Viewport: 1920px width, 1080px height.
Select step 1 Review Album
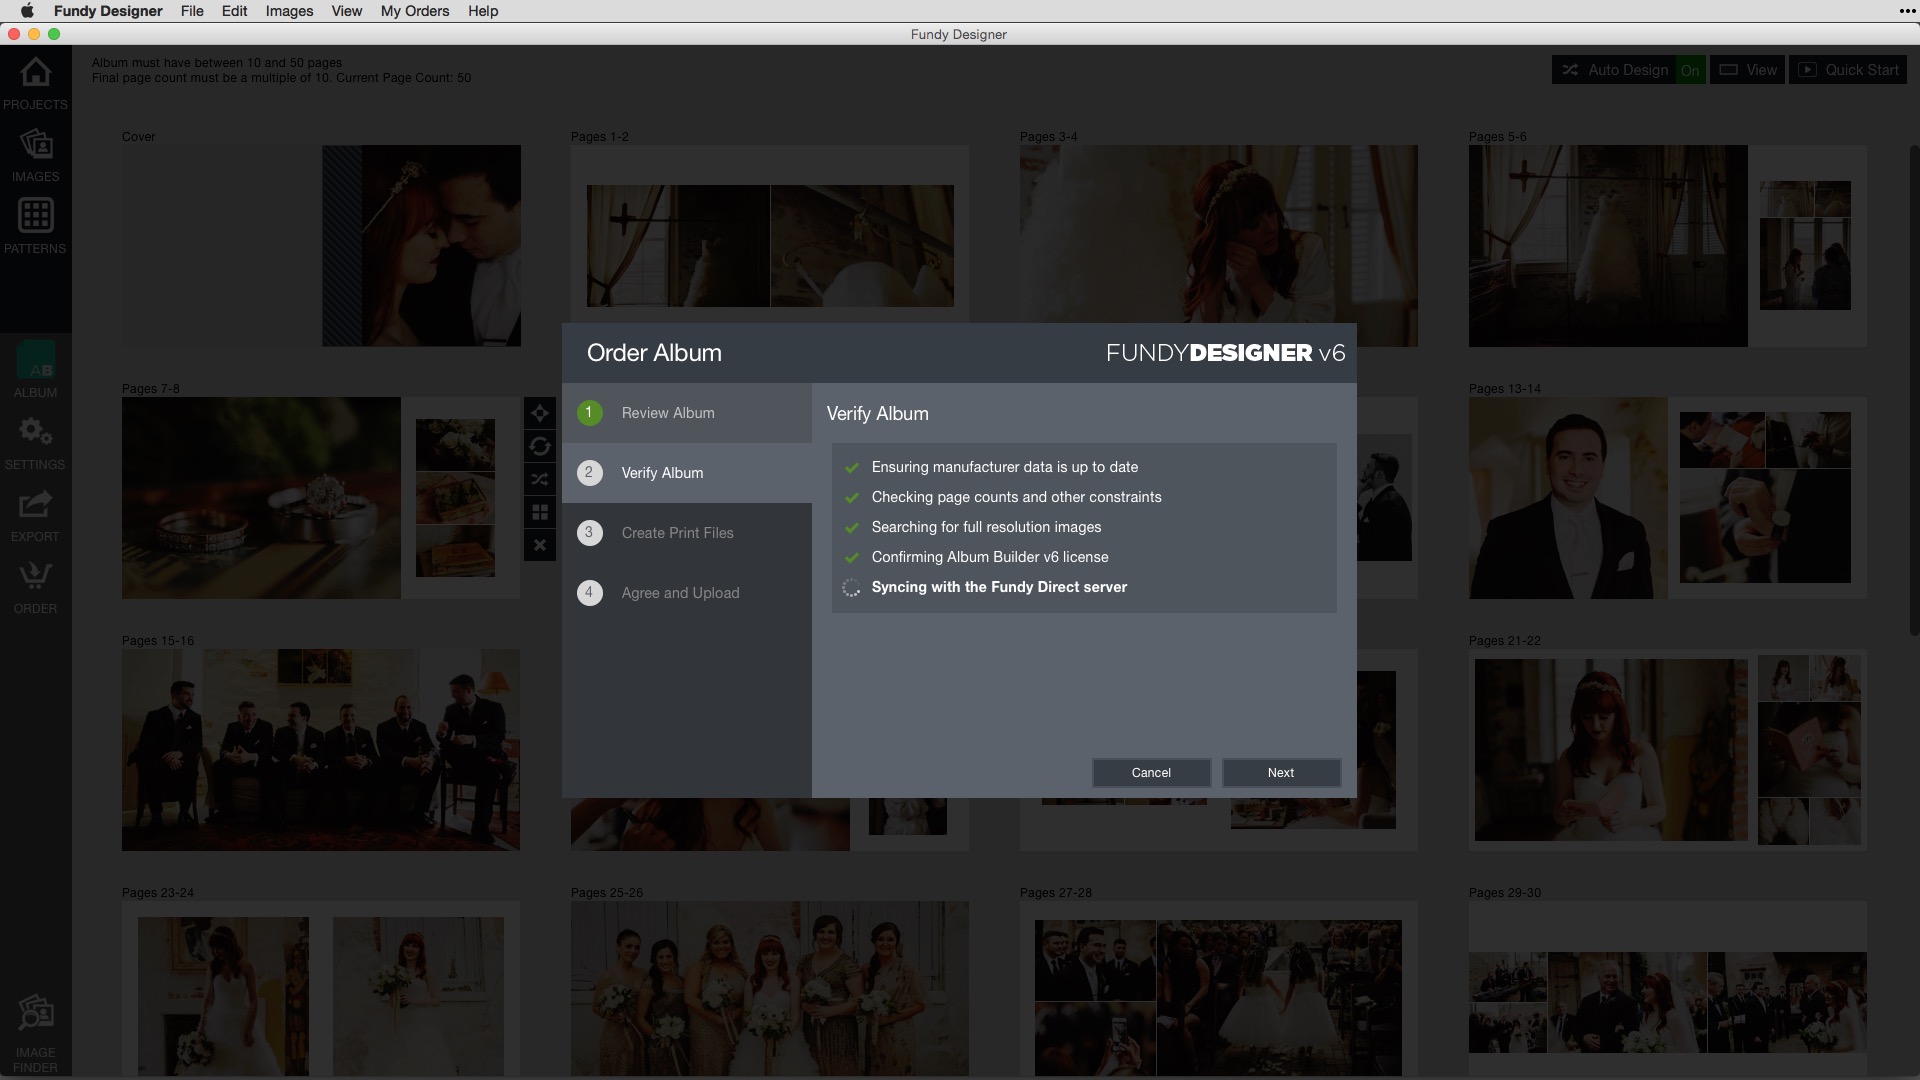[x=687, y=413]
